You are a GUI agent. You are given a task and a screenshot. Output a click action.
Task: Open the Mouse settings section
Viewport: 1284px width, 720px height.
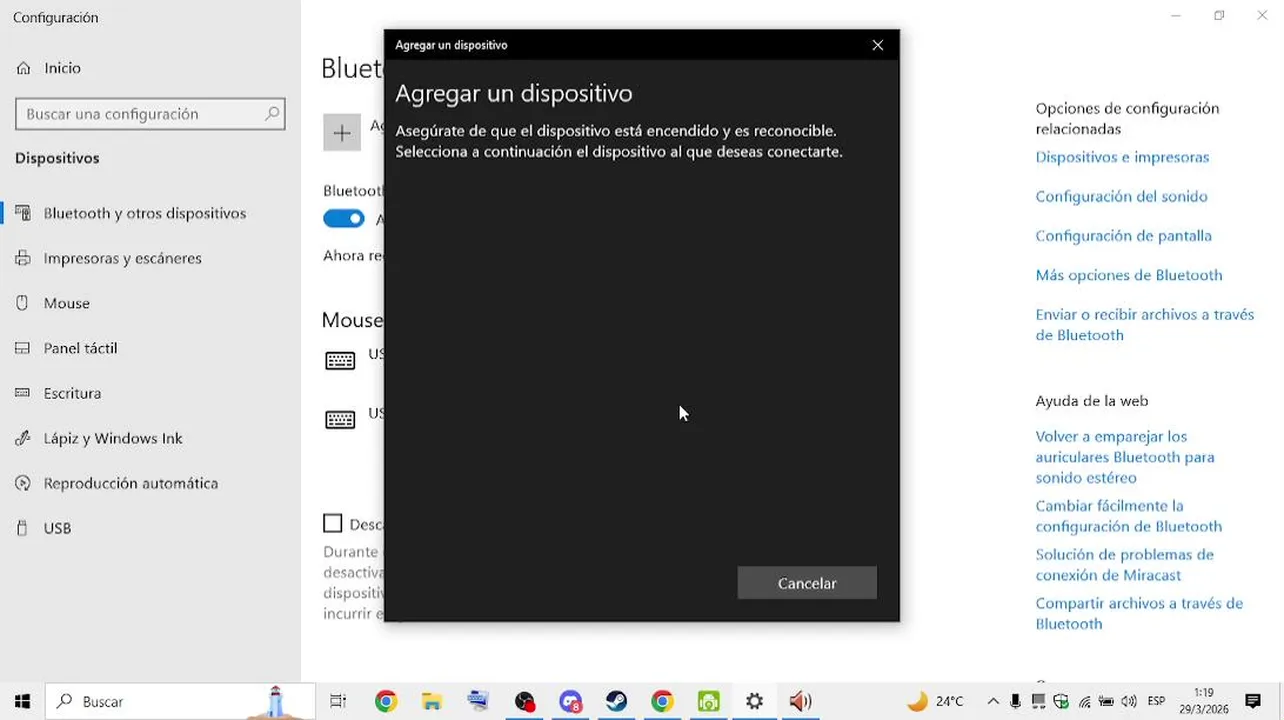click(67, 303)
